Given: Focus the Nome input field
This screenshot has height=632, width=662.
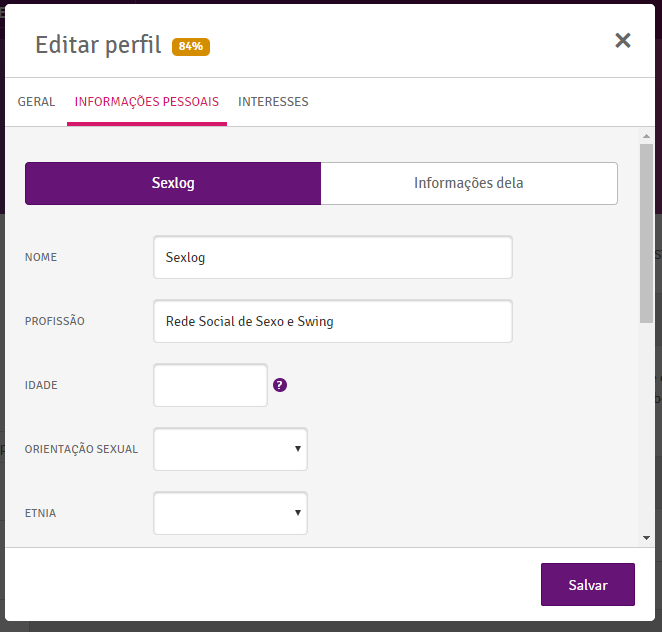Looking at the screenshot, I should [x=333, y=257].
